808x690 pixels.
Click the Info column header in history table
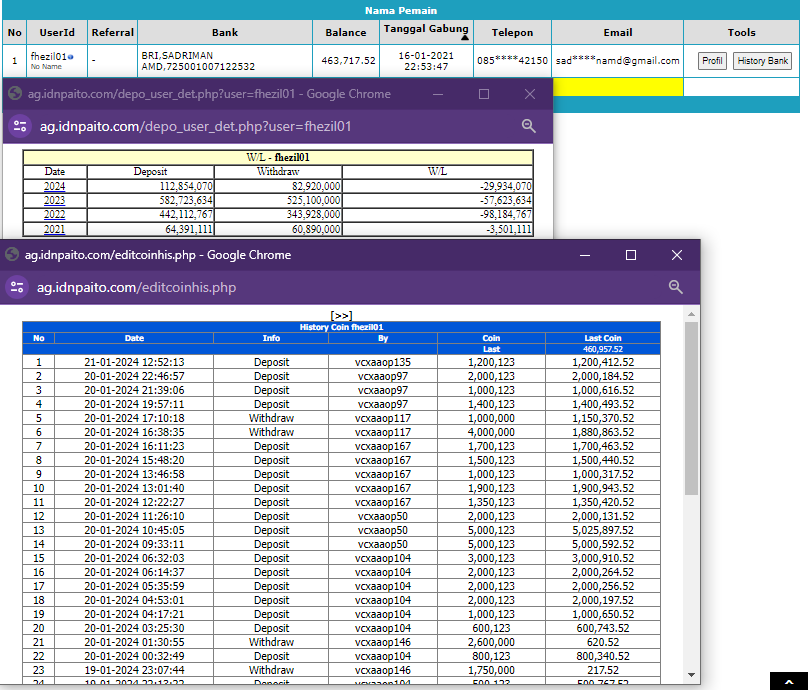pos(271,338)
